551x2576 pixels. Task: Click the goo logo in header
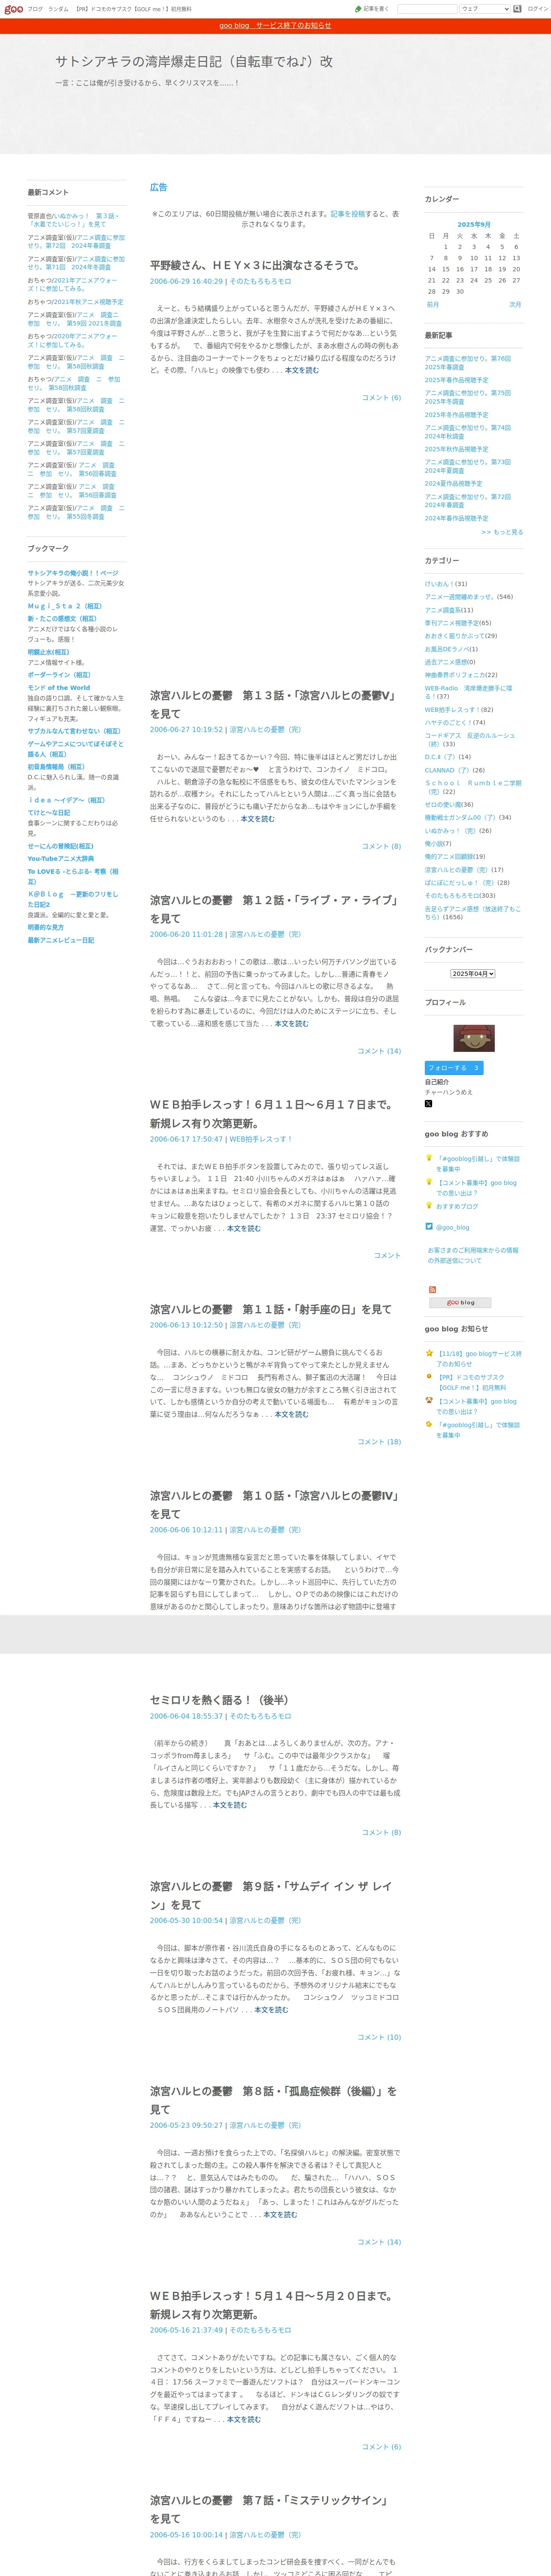pyautogui.click(x=13, y=9)
